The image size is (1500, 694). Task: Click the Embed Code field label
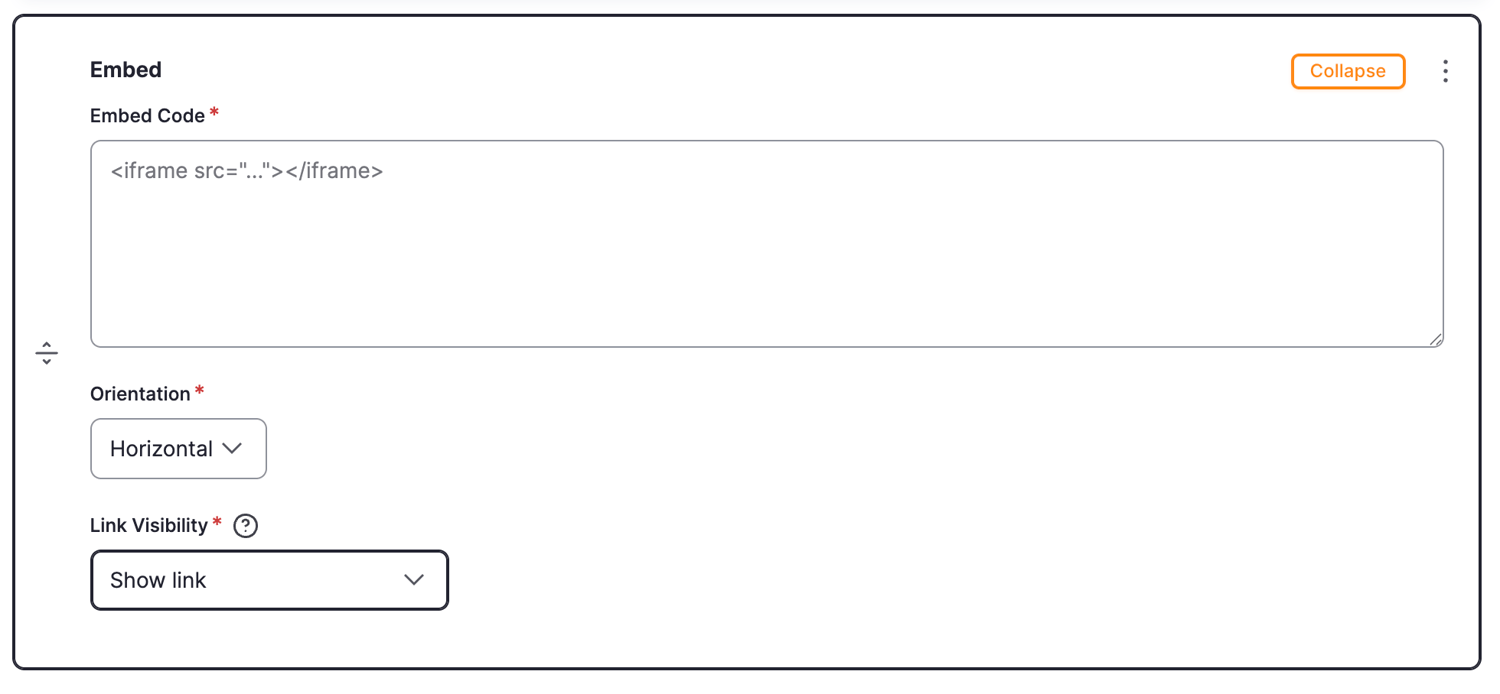pos(147,116)
